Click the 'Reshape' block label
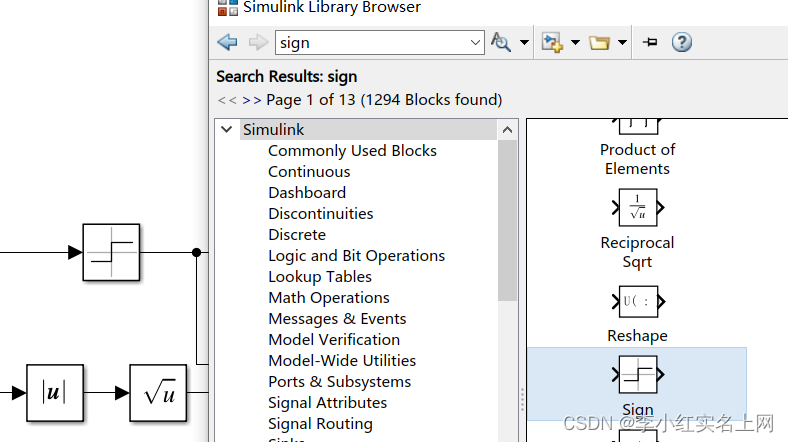This screenshot has height=442, width=788. pos(637,336)
